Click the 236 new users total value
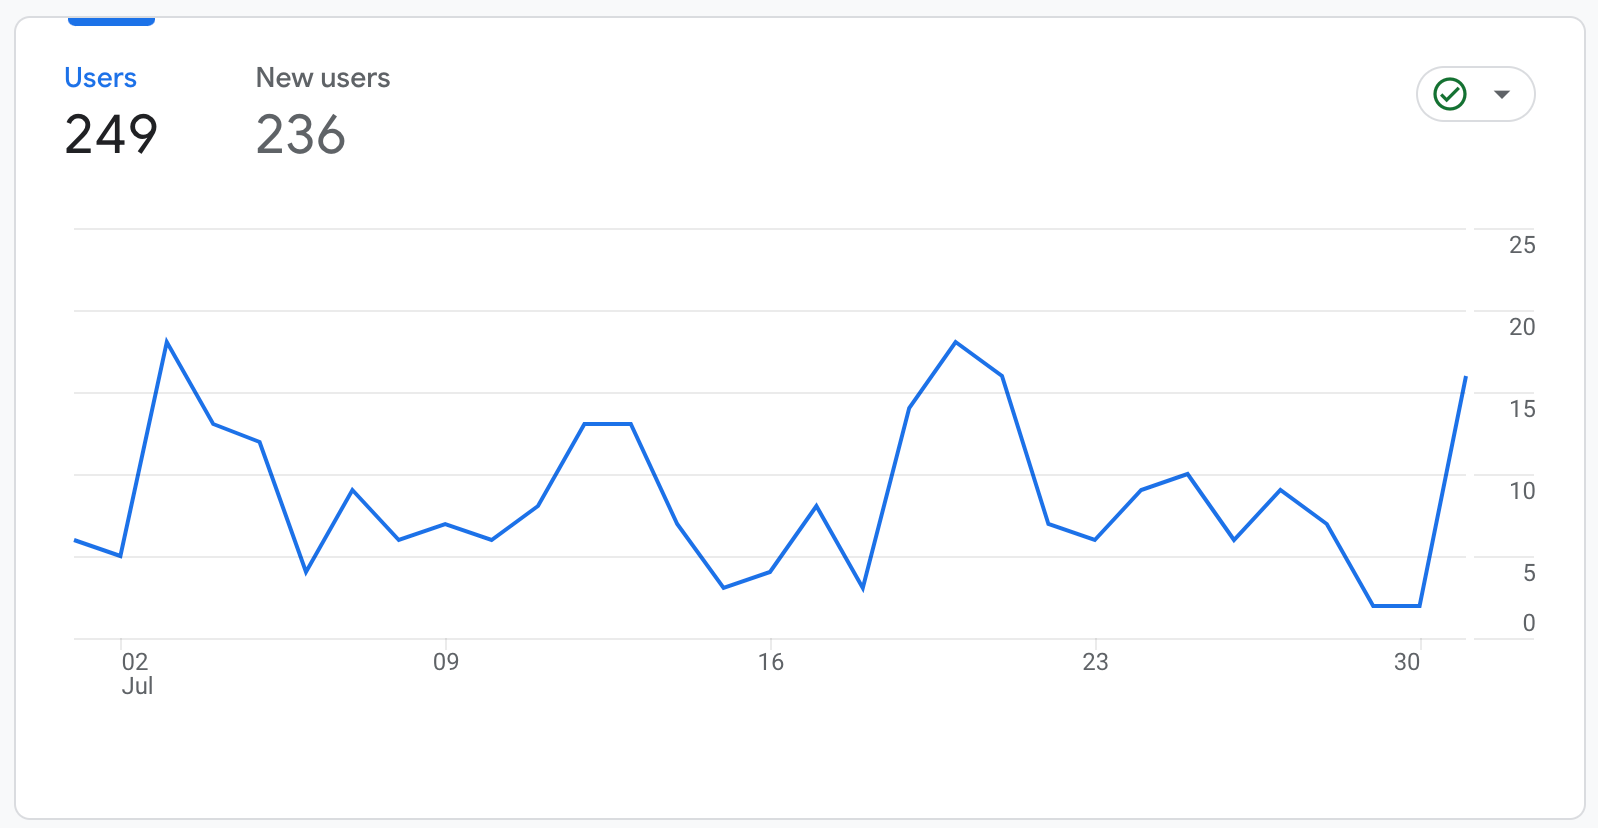 tap(300, 134)
